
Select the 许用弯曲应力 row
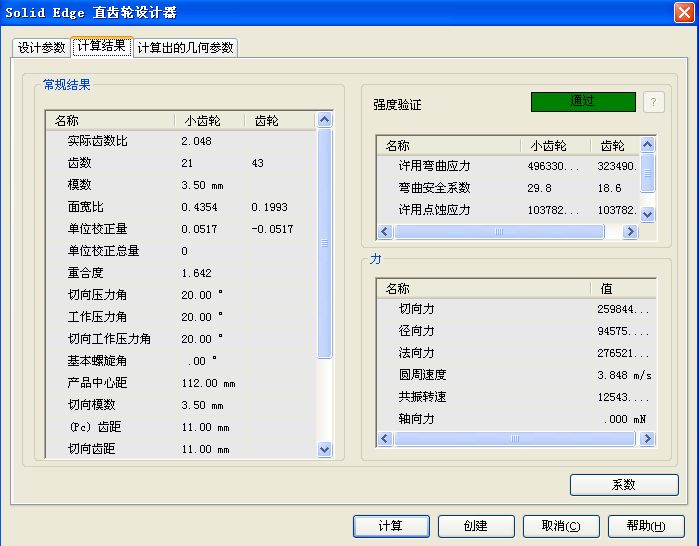click(x=509, y=166)
